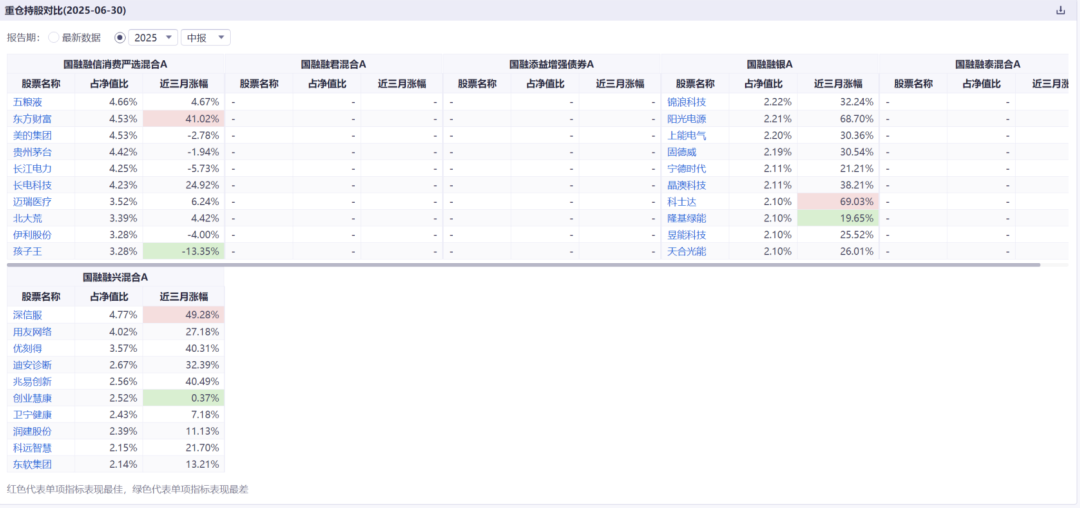
Task: Open stock link 东软集团
Action: point(32,464)
